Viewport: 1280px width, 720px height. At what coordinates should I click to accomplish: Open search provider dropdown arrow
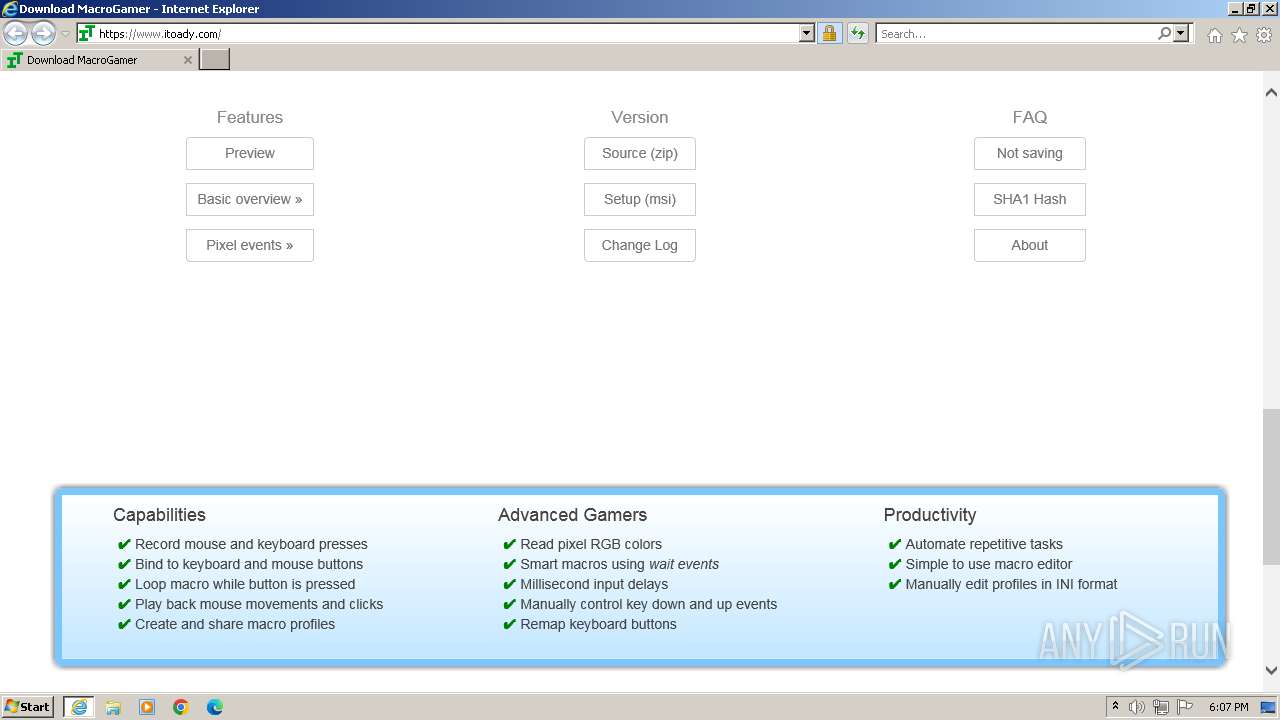(1181, 34)
